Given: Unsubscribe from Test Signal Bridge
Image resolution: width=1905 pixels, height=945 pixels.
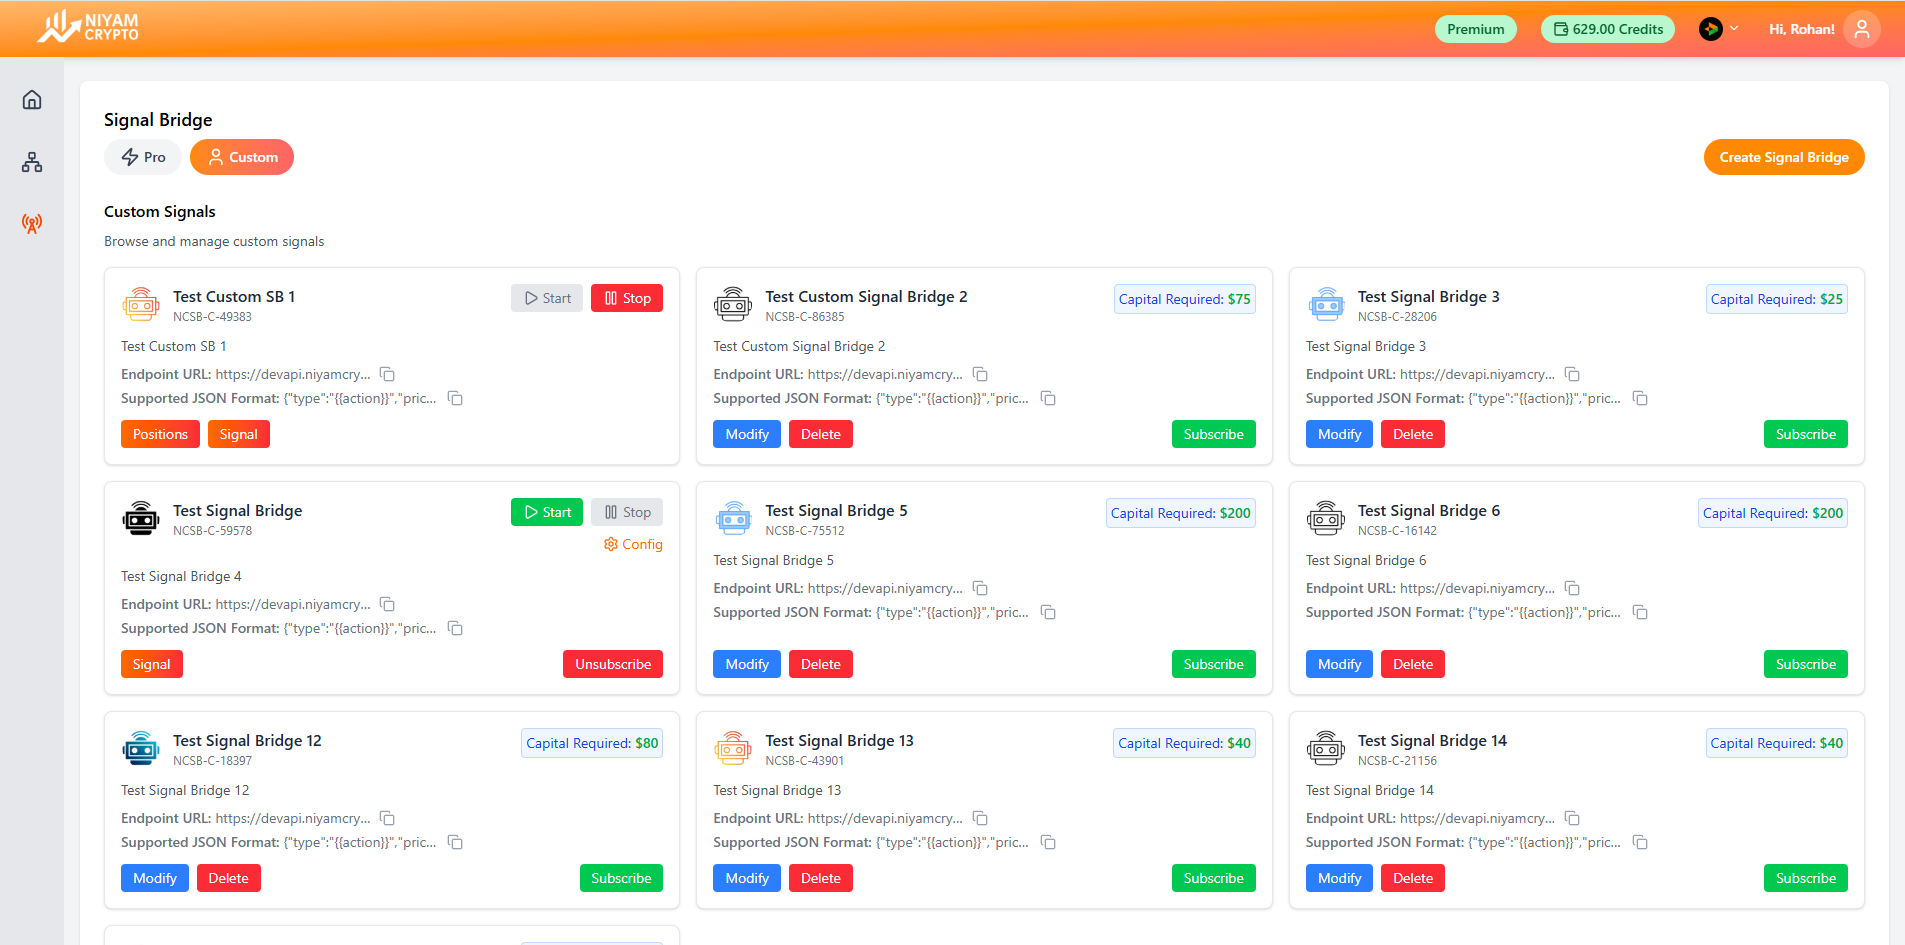Looking at the screenshot, I should 612,664.
